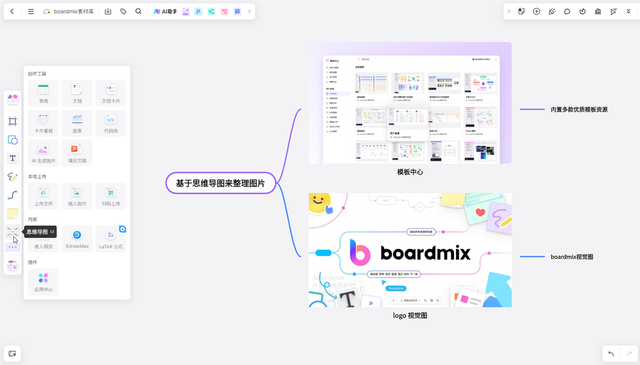Screen dimensions: 640x365
Task: Open 应用中心 app center
Action: (43, 282)
